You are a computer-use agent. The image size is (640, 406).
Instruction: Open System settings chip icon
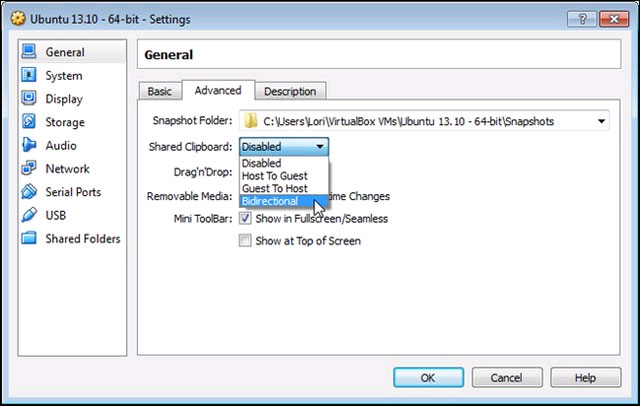point(28,76)
